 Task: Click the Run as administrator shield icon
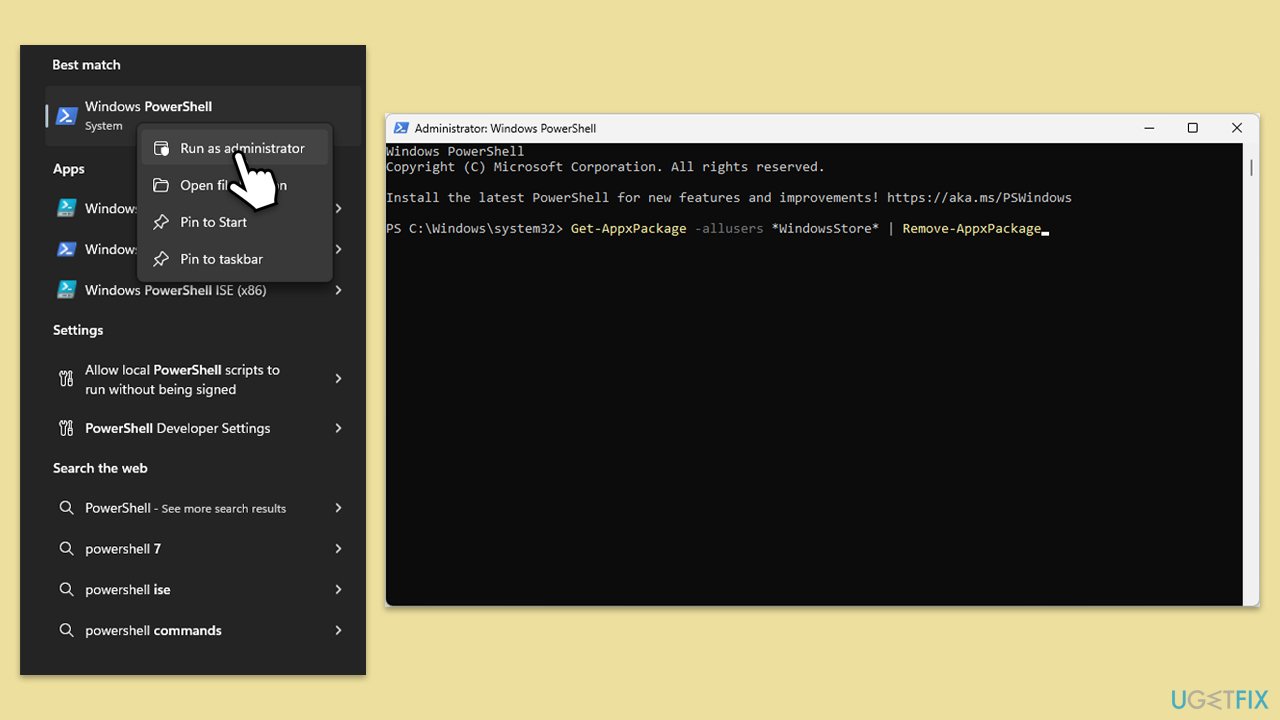[x=161, y=148]
